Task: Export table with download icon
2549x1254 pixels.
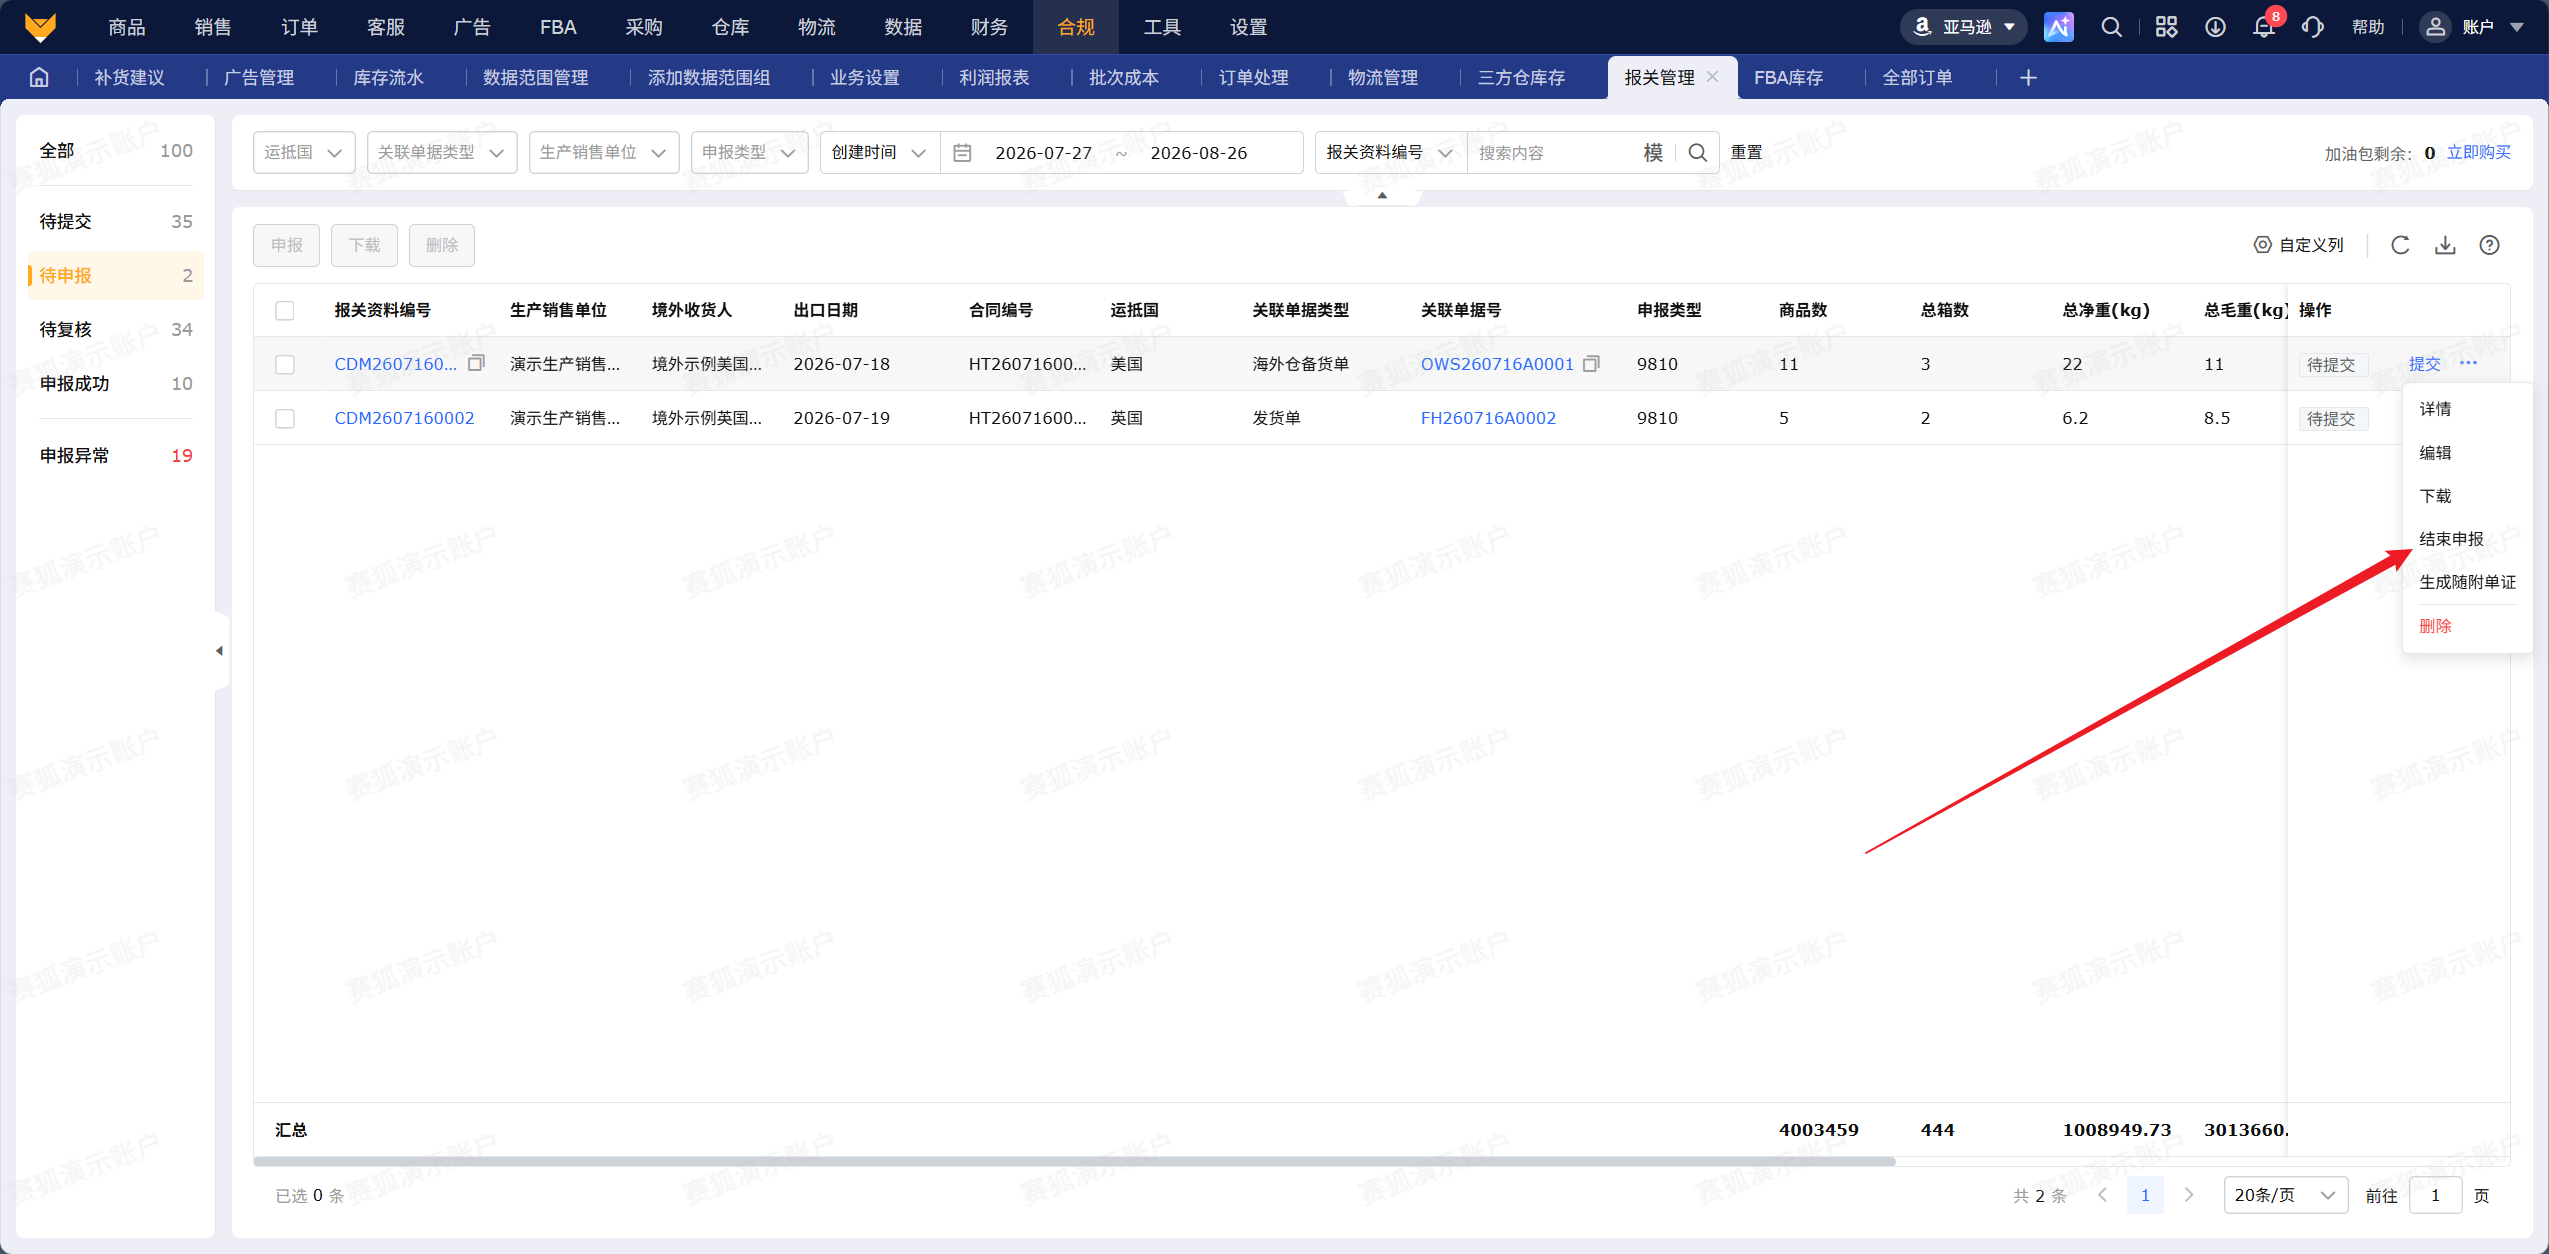Action: [2445, 245]
